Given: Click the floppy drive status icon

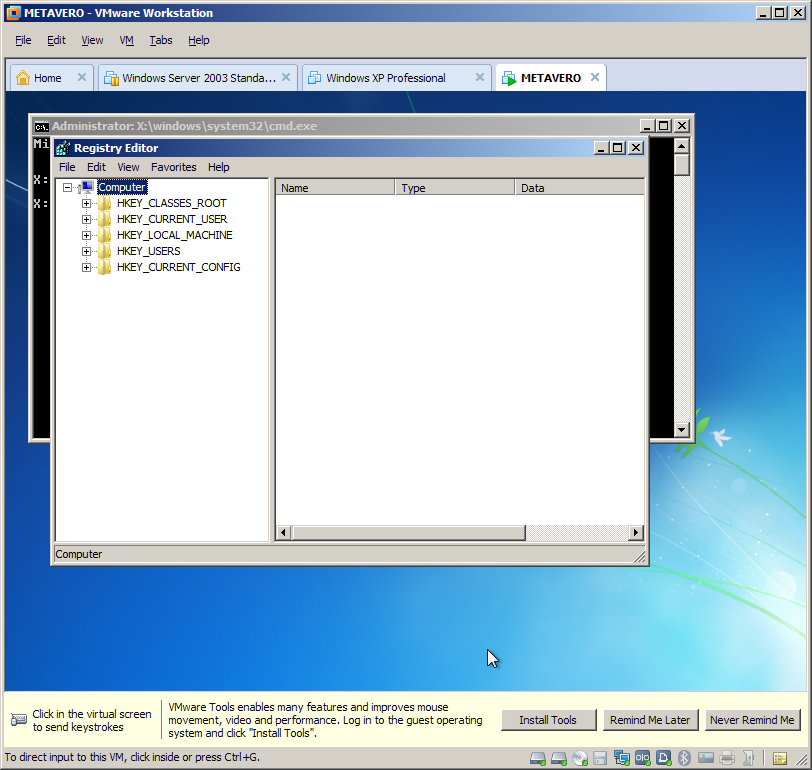Looking at the screenshot, I should 600,758.
